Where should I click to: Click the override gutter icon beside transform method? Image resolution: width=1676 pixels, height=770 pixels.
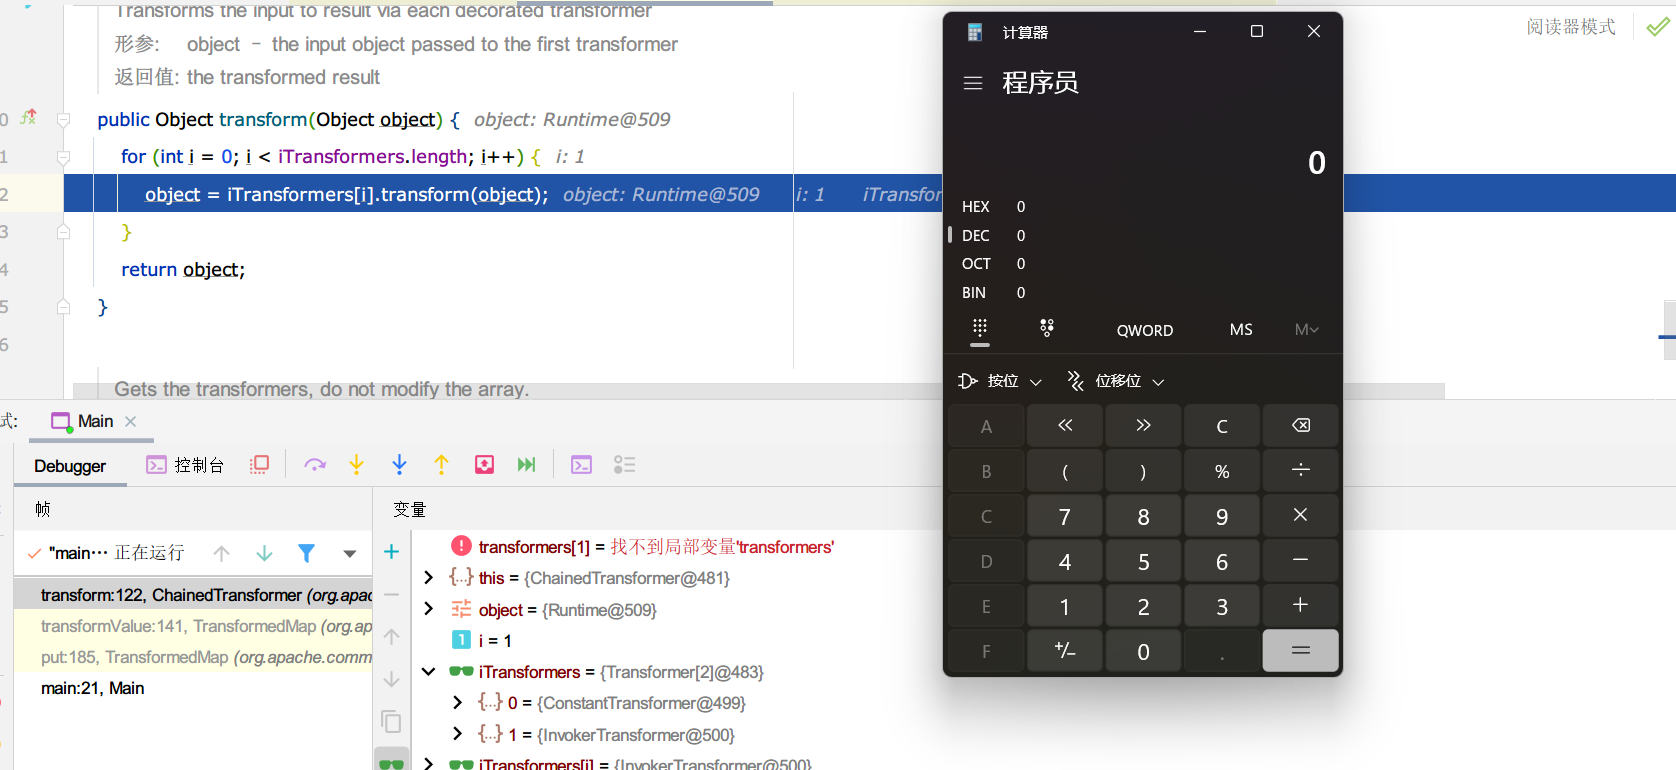pyautogui.click(x=29, y=117)
